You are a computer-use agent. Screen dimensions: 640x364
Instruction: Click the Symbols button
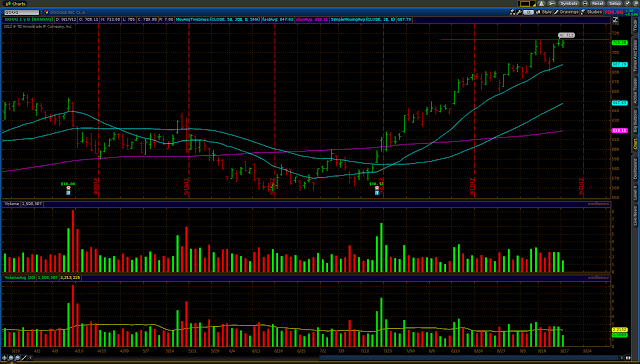(x=569, y=3)
